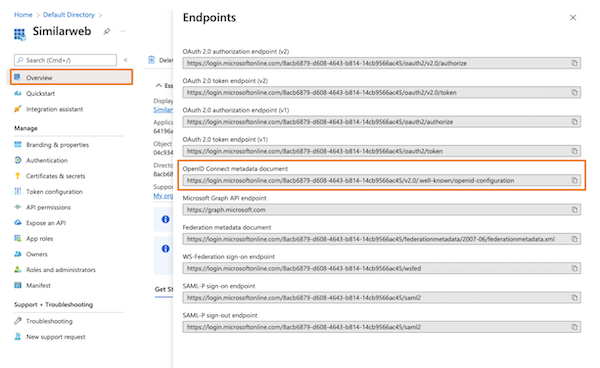Copy the WS-Federation sign-on endpoint URL
Viewport: 600px width, 368px height.
(574, 269)
